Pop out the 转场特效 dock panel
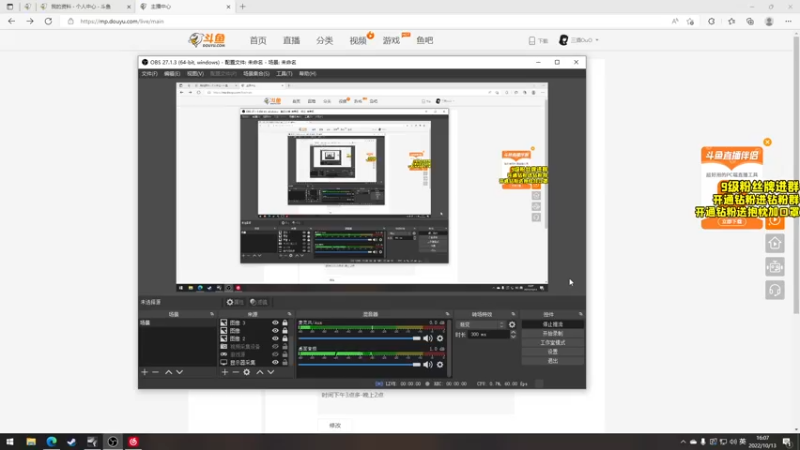The width and height of the screenshot is (800, 450). (x=513, y=314)
